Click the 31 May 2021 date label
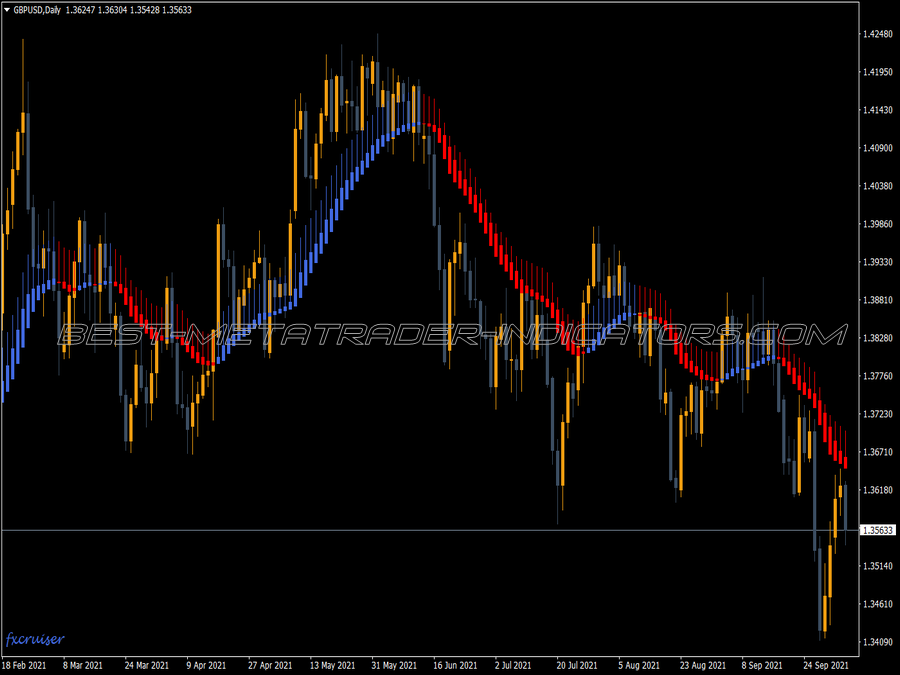The image size is (900, 675). coord(394,665)
